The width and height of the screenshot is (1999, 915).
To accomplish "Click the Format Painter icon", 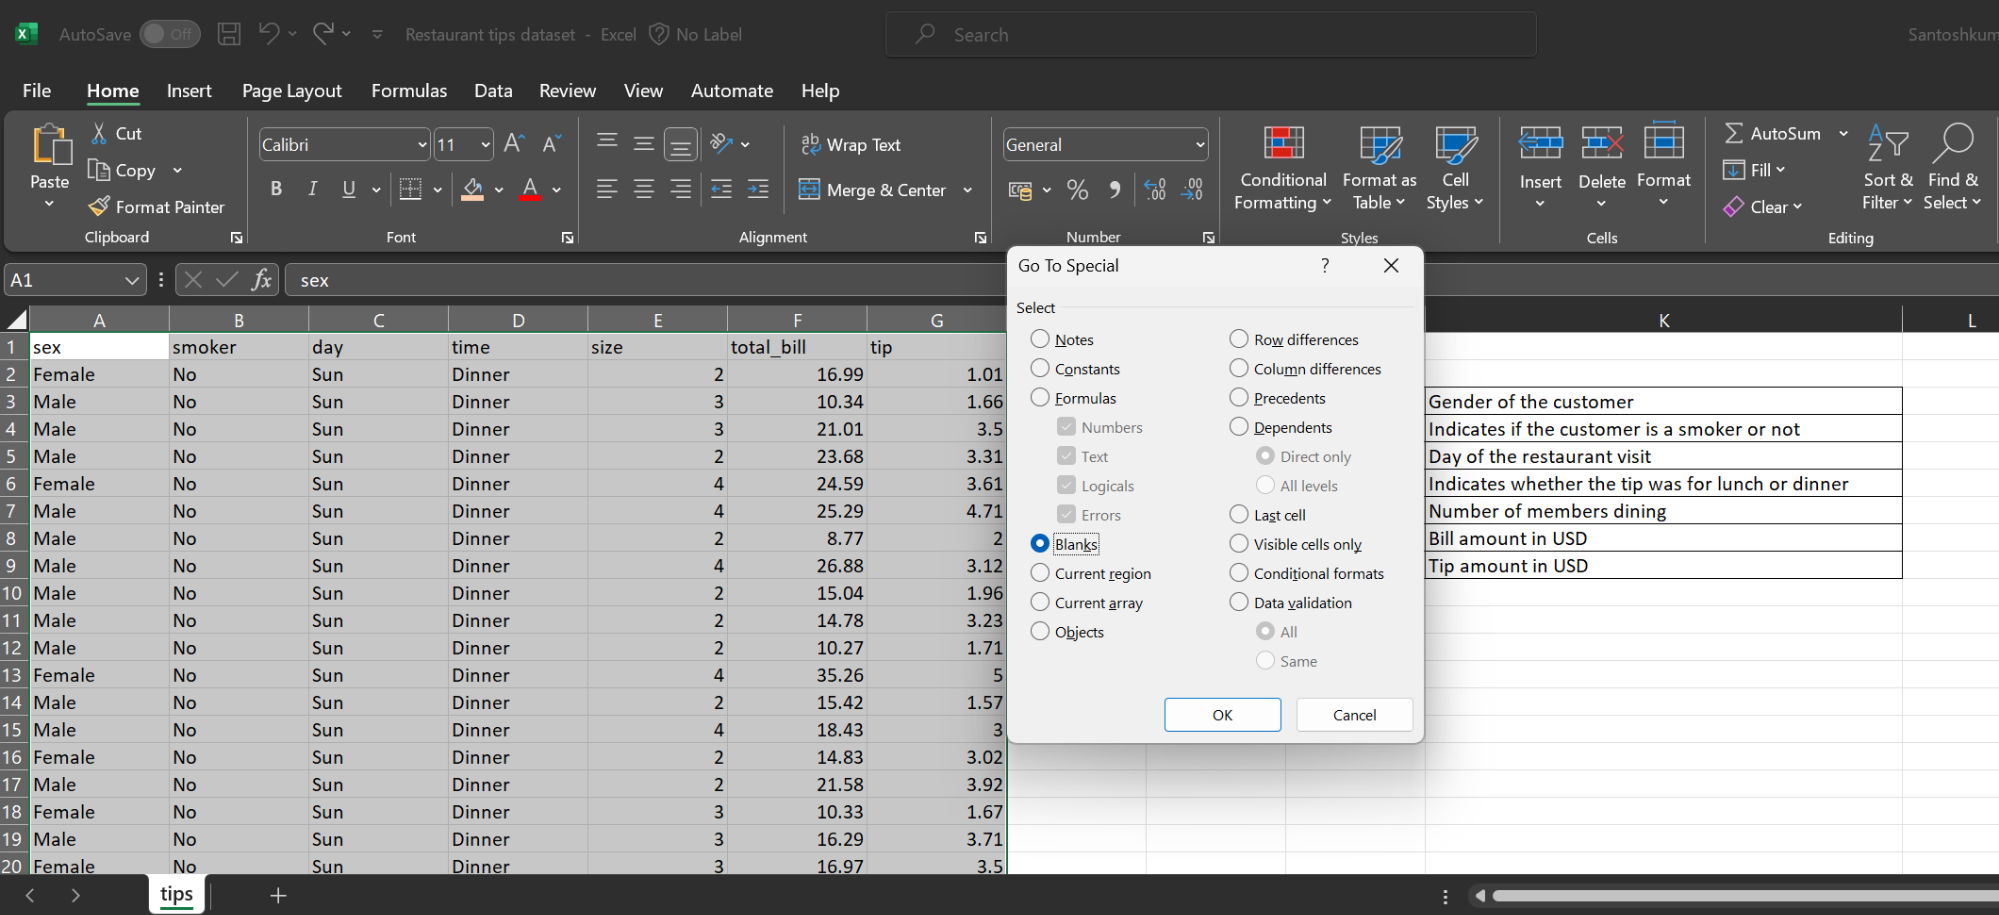I will pos(99,207).
